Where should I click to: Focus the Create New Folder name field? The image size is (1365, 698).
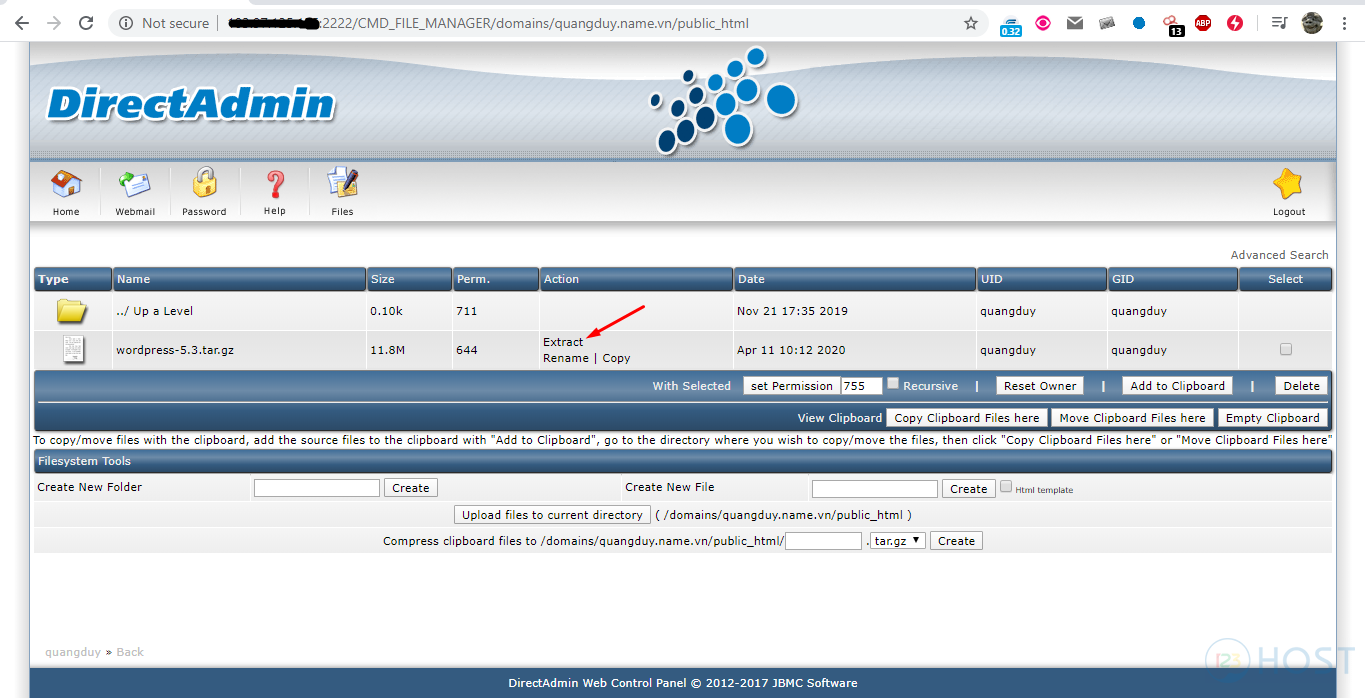pos(317,488)
